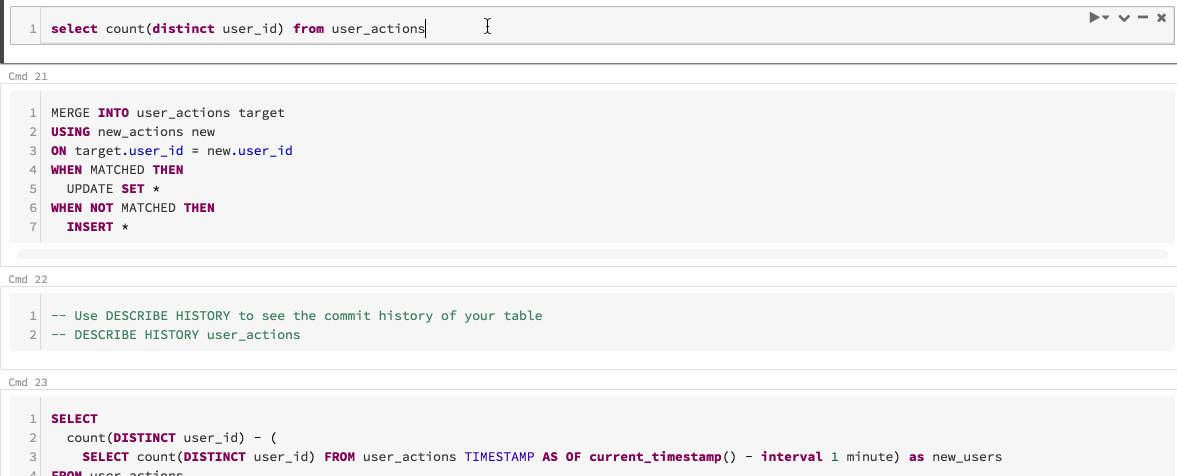Click the UPDATE SET * line
Viewport: 1177px width, 476px height.
[x=106, y=189]
